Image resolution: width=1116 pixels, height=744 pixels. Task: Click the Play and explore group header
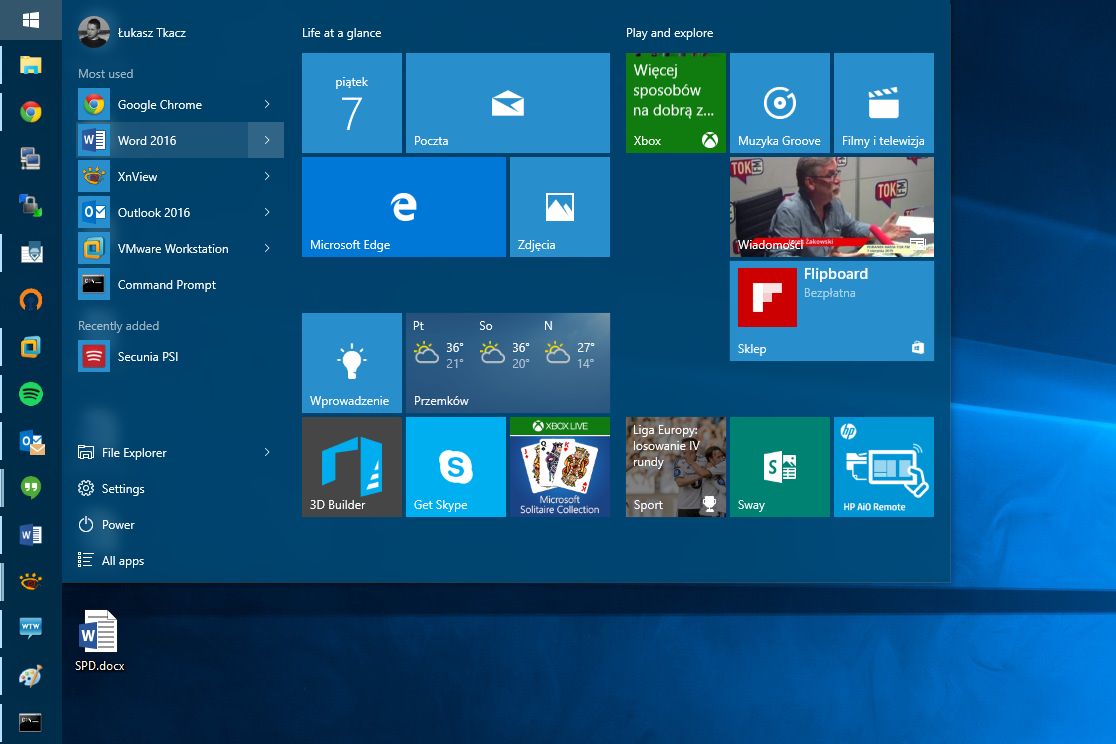[x=669, y=33]
